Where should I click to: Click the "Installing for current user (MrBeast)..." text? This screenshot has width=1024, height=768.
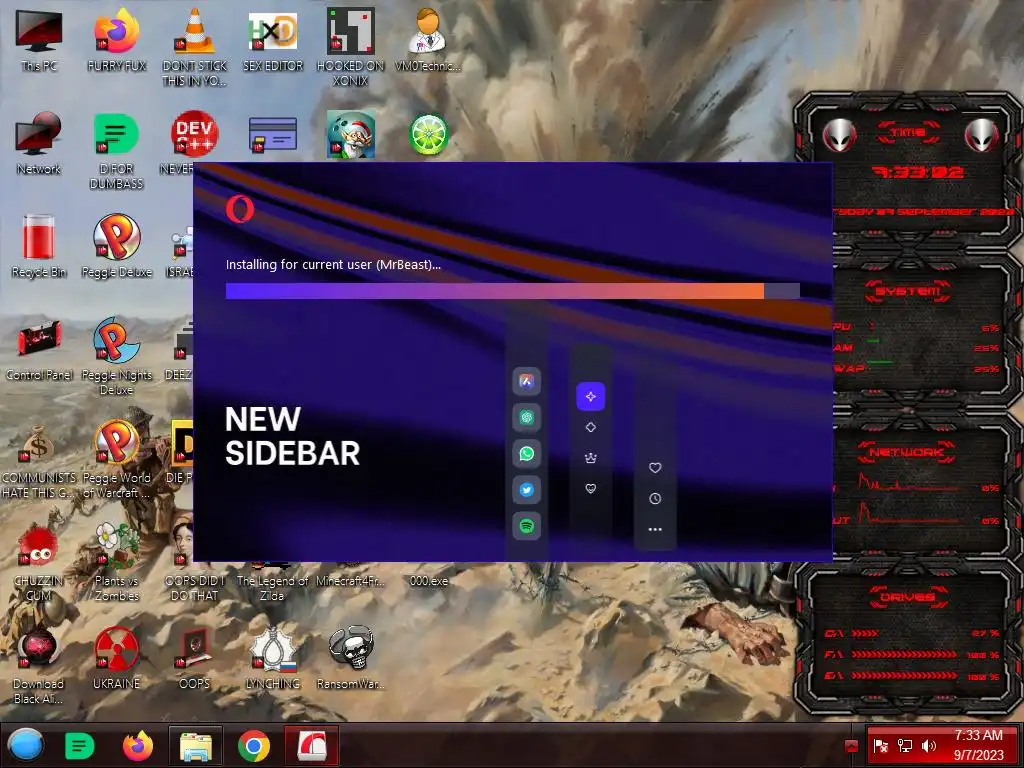click(x=333, y=264)
